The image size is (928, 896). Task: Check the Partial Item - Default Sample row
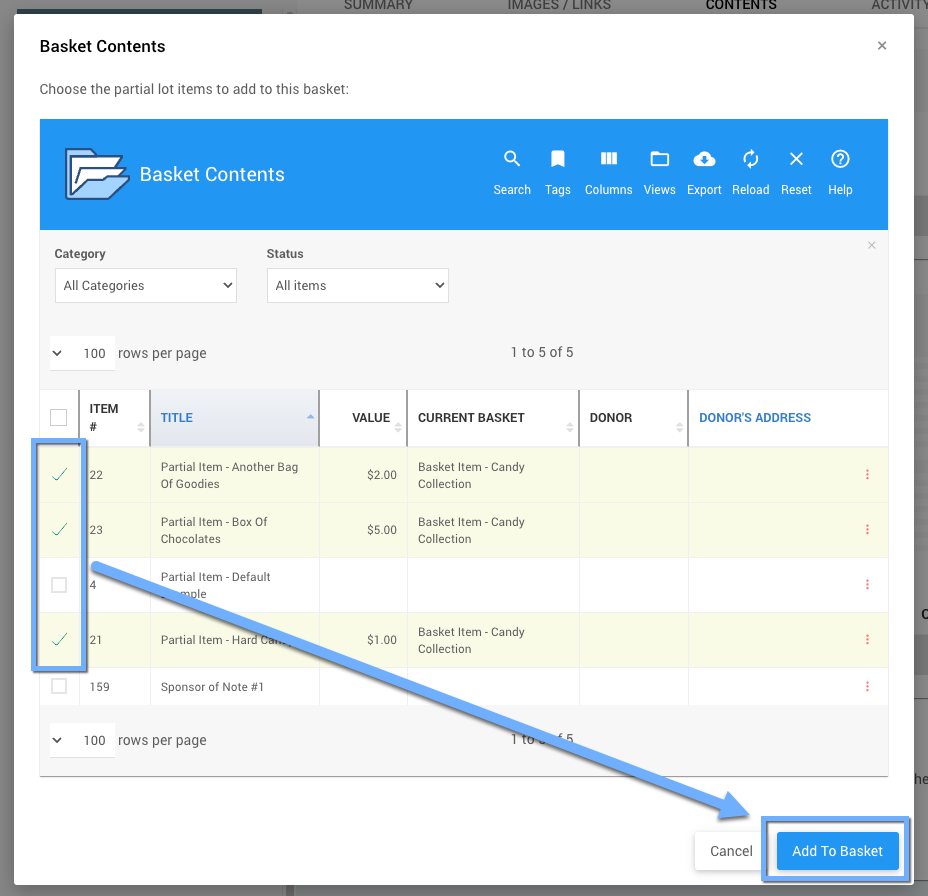click(x=59, y=585)
